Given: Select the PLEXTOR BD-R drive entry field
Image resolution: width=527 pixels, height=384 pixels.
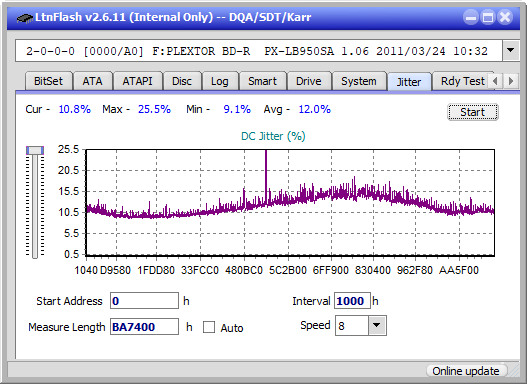Looking at the screenshot, I should click(x=259, y=51).
